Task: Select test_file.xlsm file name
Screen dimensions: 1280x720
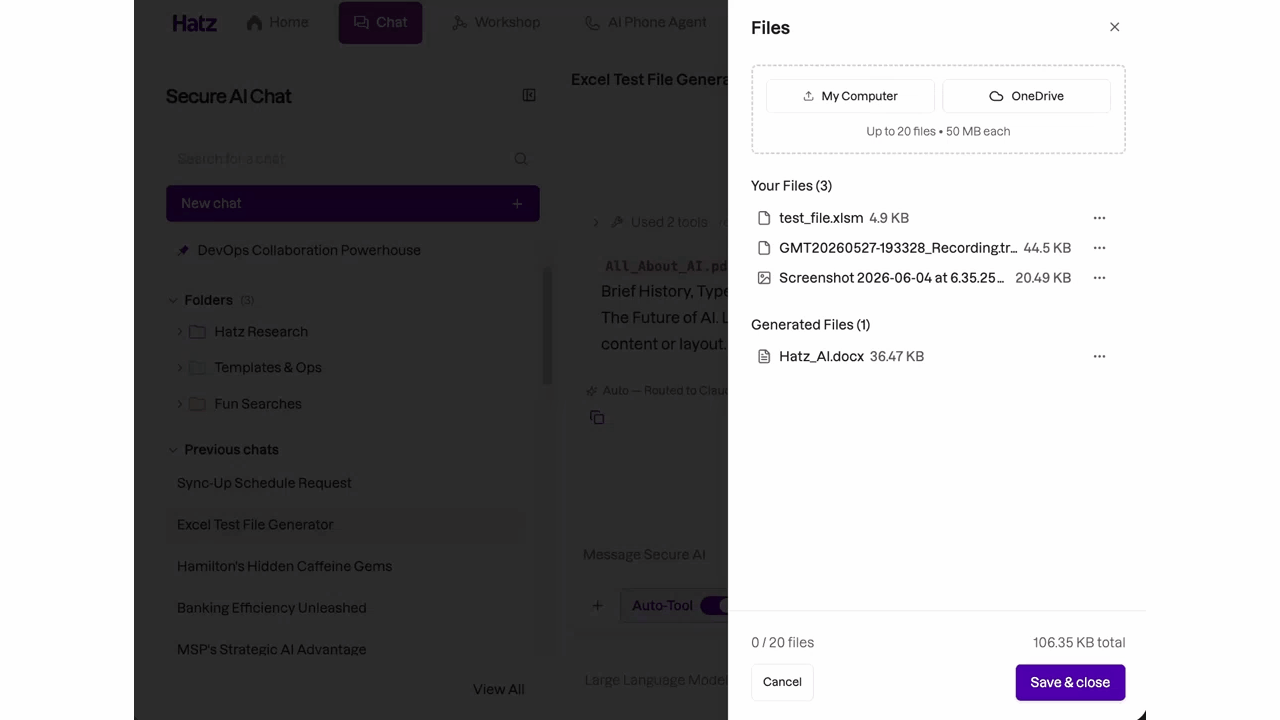Action: point(821,218)
